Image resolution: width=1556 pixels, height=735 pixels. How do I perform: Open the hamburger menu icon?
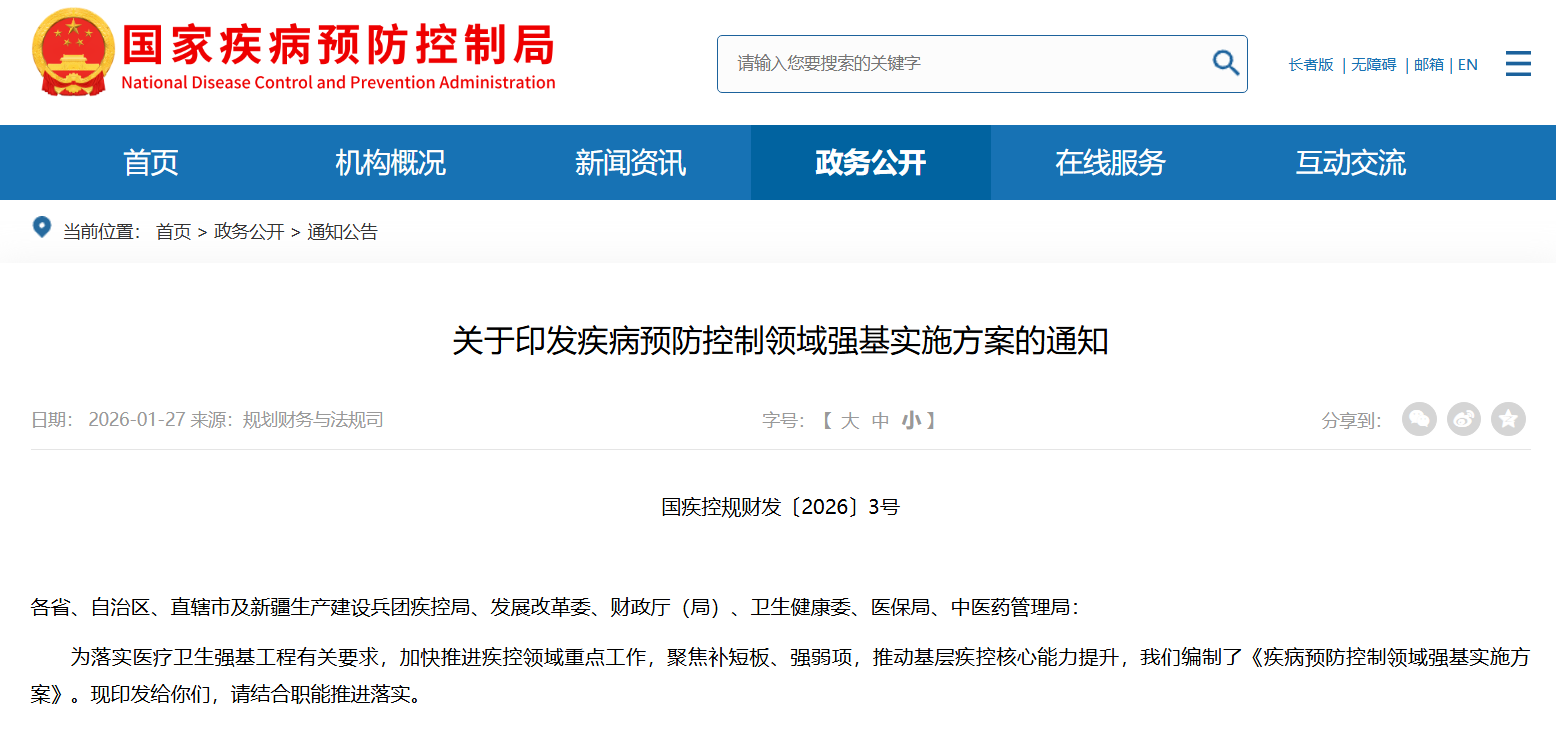[x=1518, y=63]
